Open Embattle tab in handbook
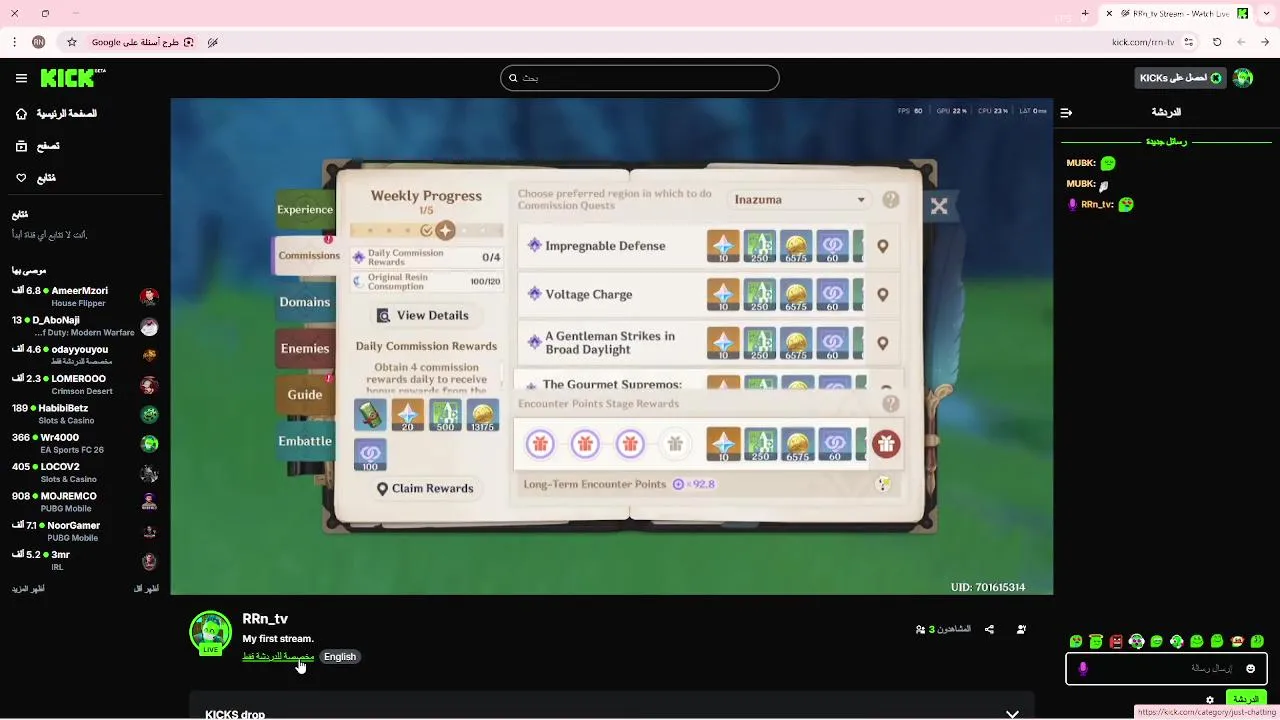 305,441
